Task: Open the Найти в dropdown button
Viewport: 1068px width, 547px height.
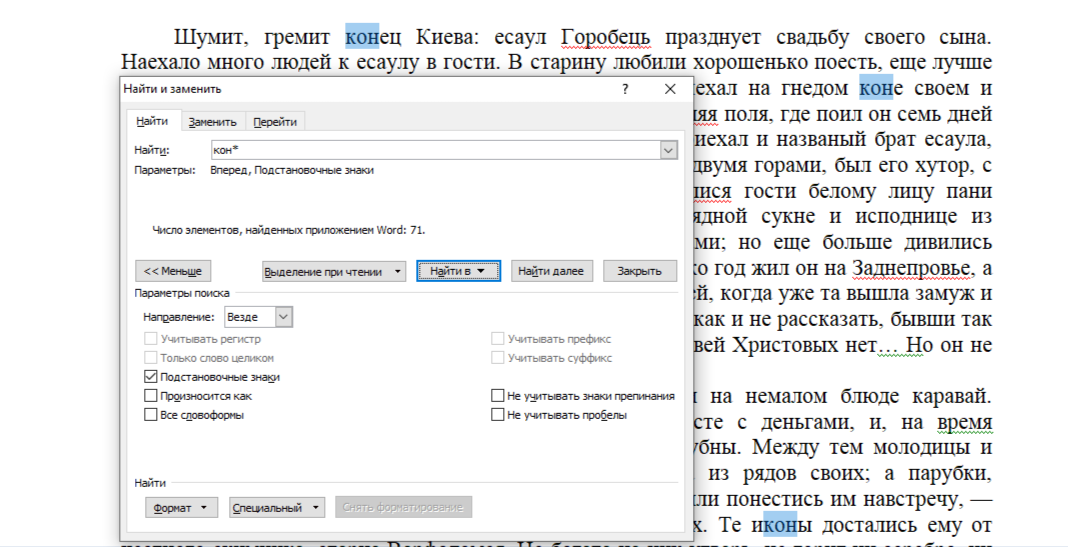Action: coord(458,271)
